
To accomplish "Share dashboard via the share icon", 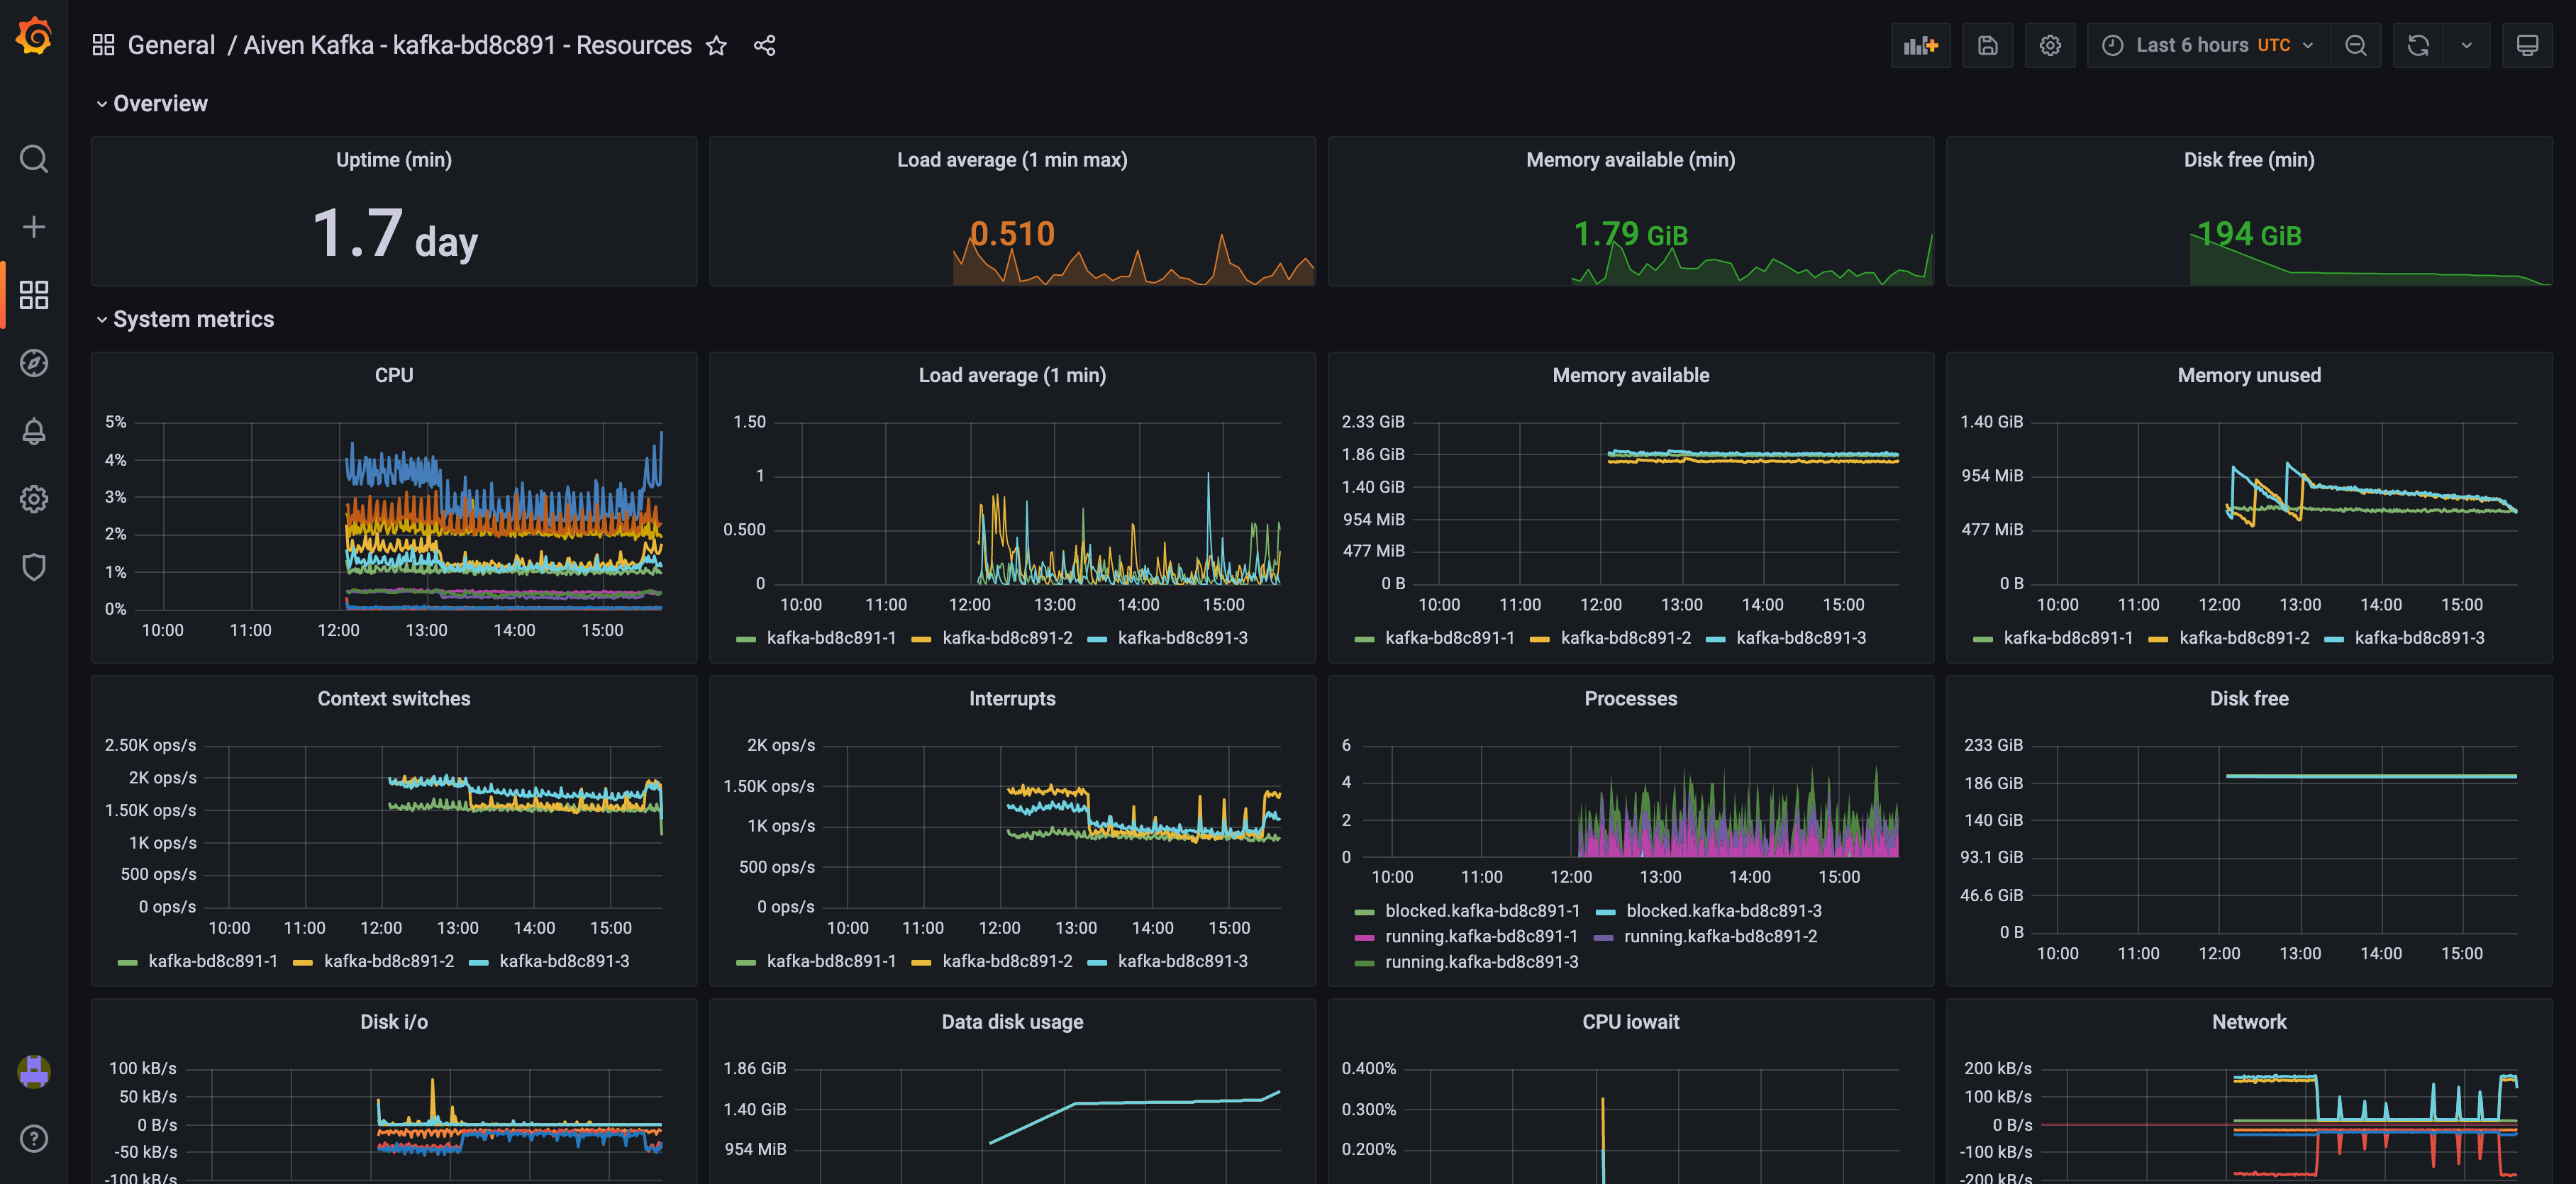I will click(x=764, y=46).
